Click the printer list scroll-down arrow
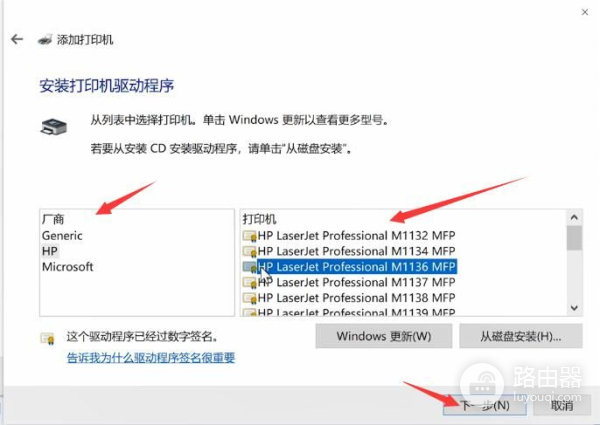The height and width of the screenshot is (425, 600). [x=574, y=308]
